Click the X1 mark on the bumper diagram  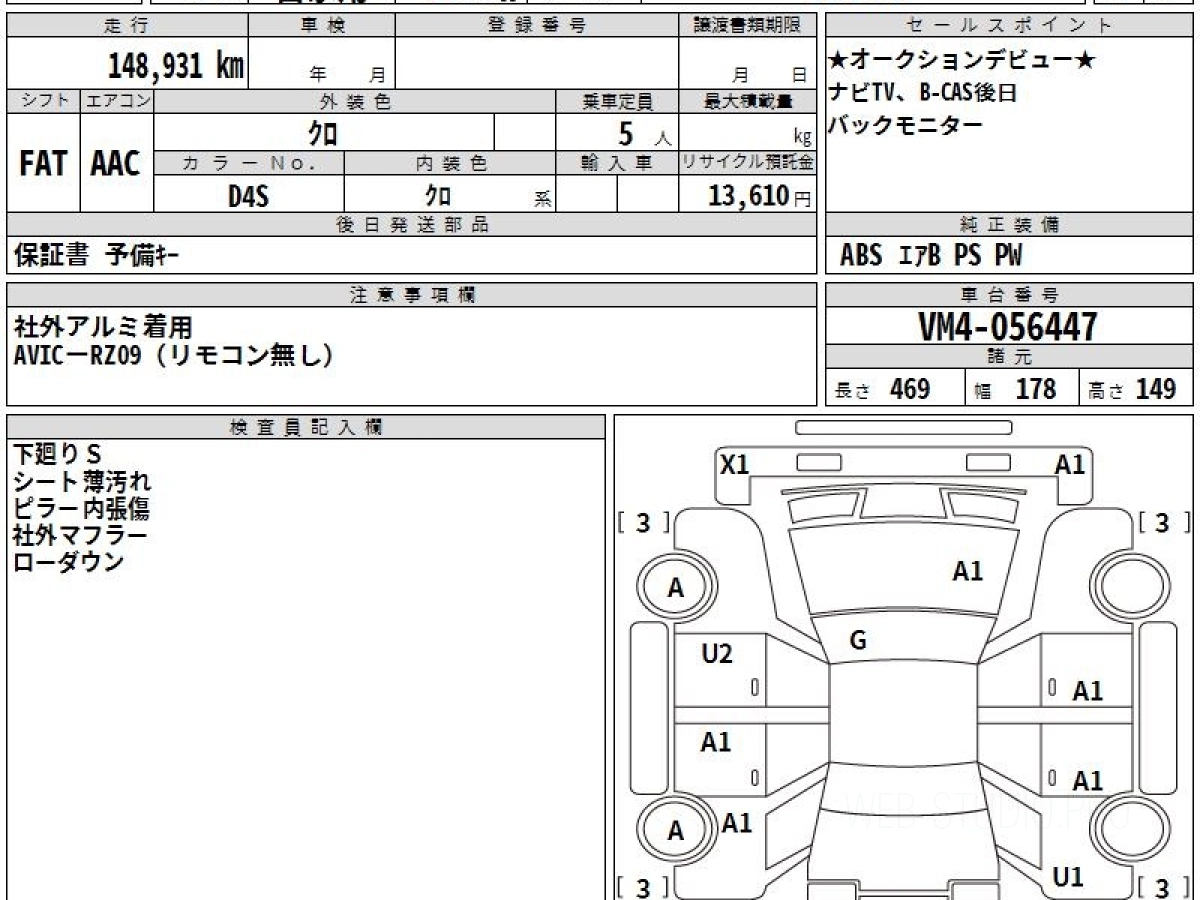[734, 464]
